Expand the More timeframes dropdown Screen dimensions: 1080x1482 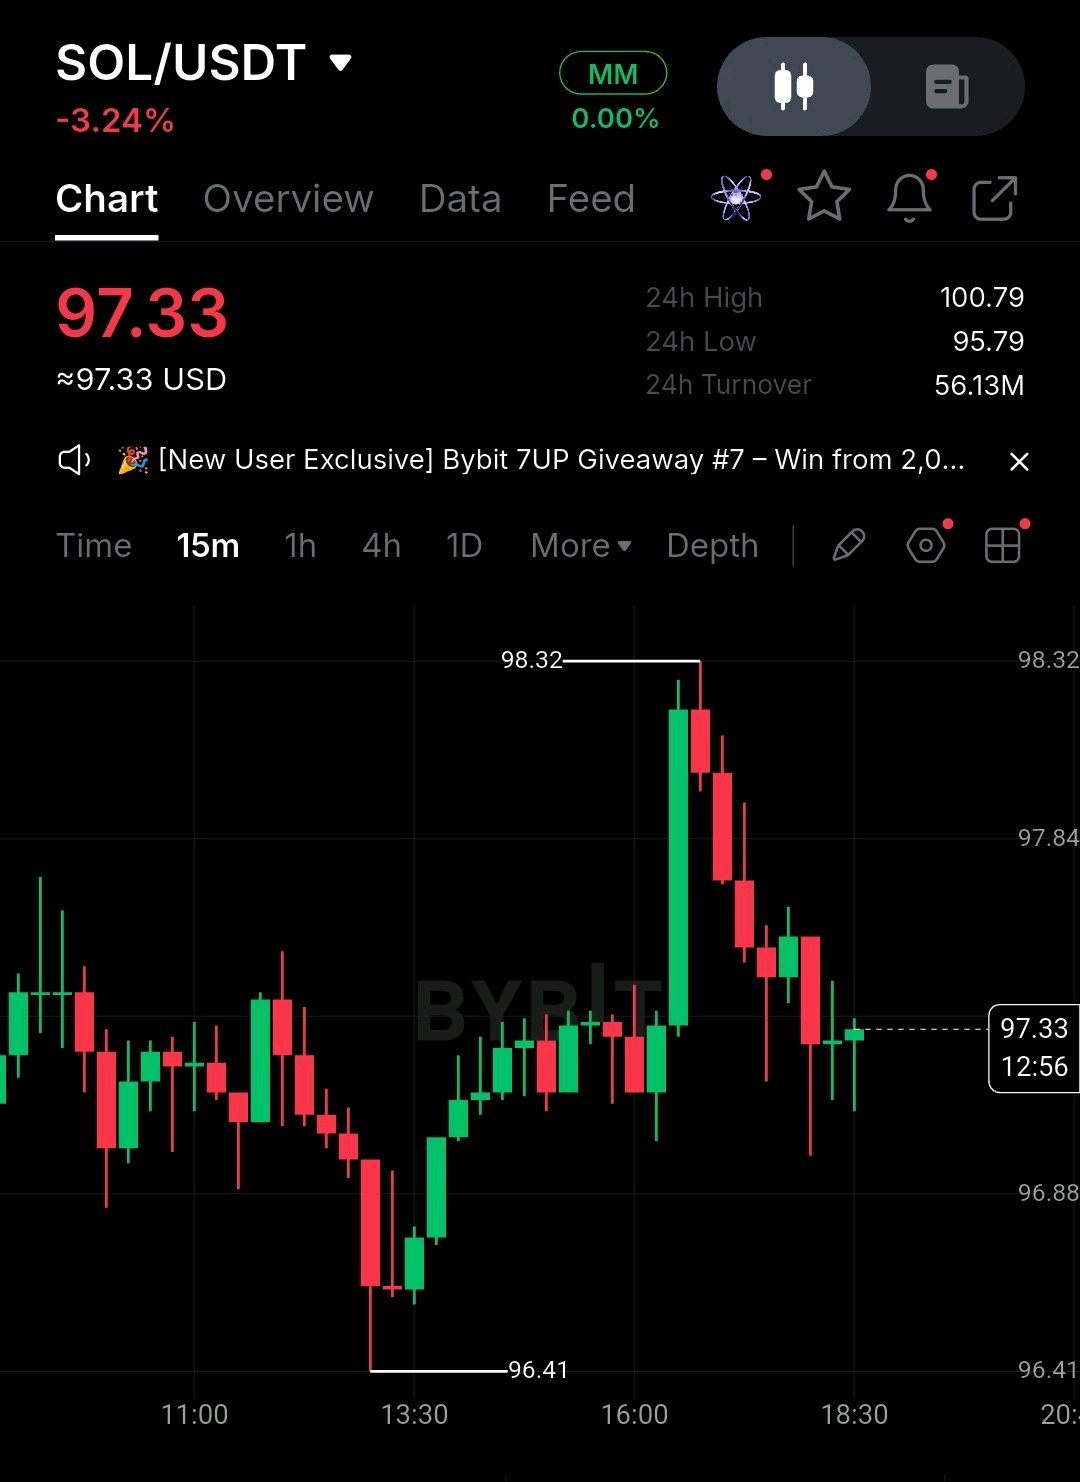(581, 546)
